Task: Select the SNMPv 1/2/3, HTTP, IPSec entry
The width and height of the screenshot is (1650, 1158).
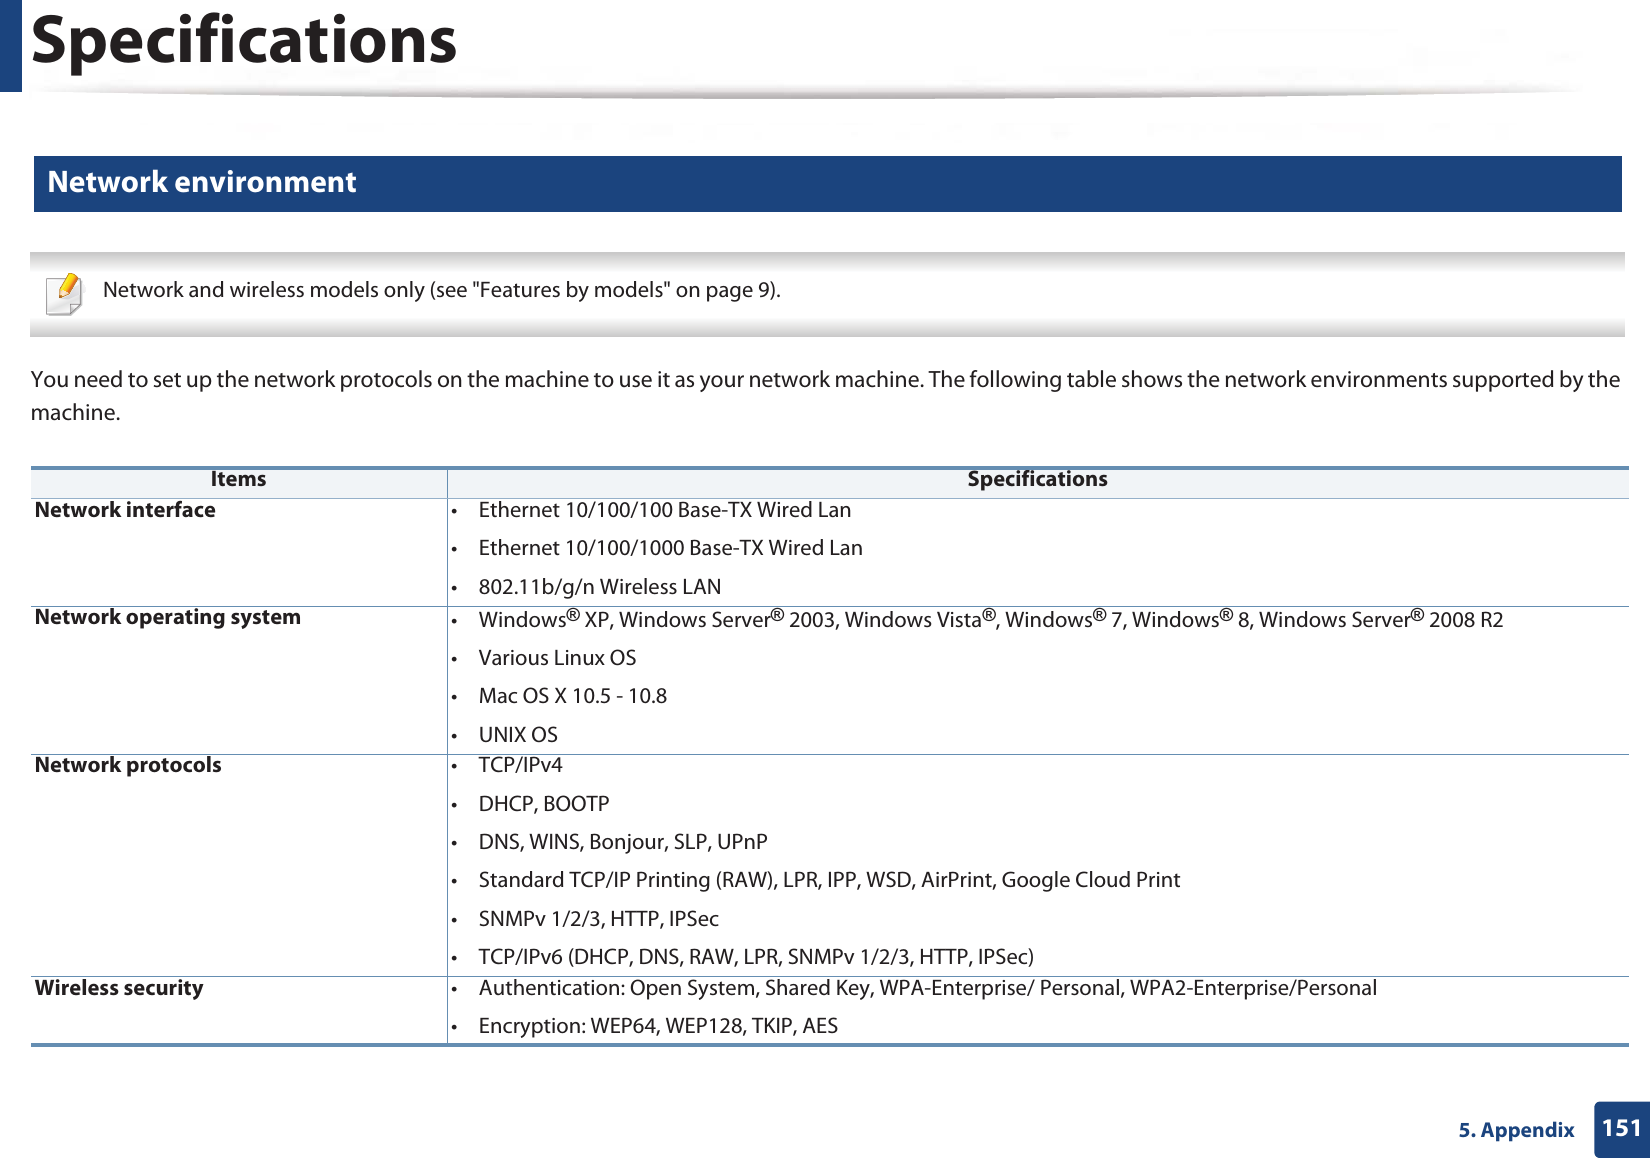Action: click(598, 919)
